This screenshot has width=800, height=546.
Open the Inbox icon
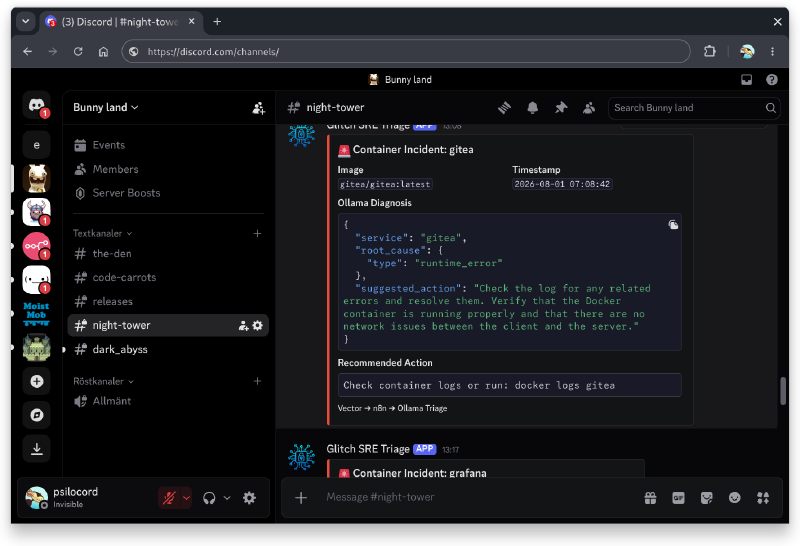click(746, 80)
